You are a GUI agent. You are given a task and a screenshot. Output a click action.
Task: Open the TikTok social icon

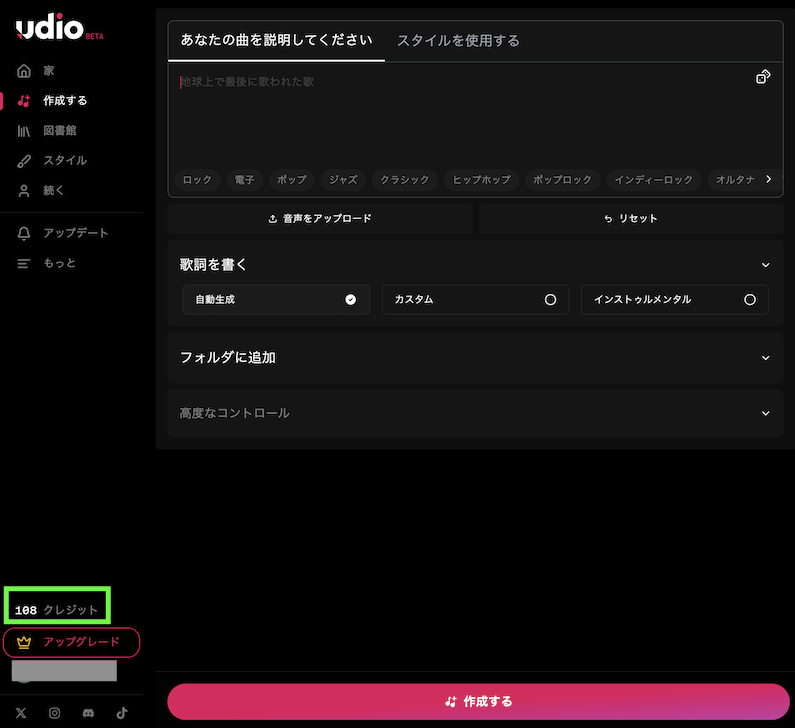coord(122,713)
